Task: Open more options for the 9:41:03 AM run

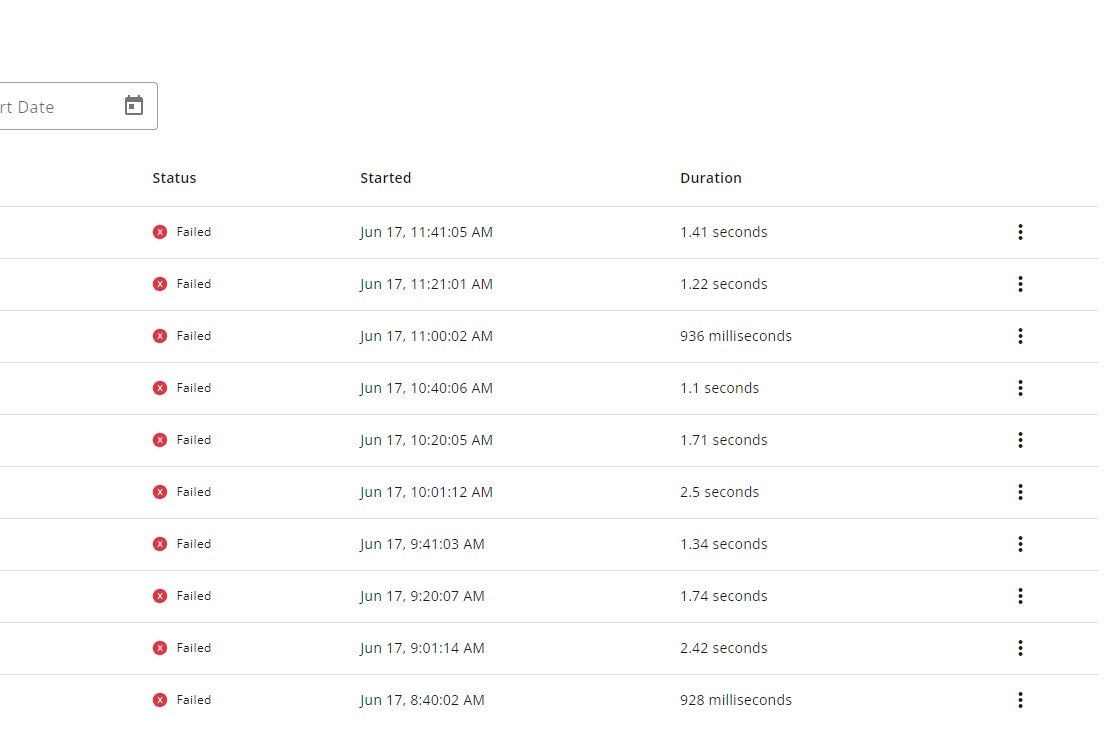Action: (1020, 544)
